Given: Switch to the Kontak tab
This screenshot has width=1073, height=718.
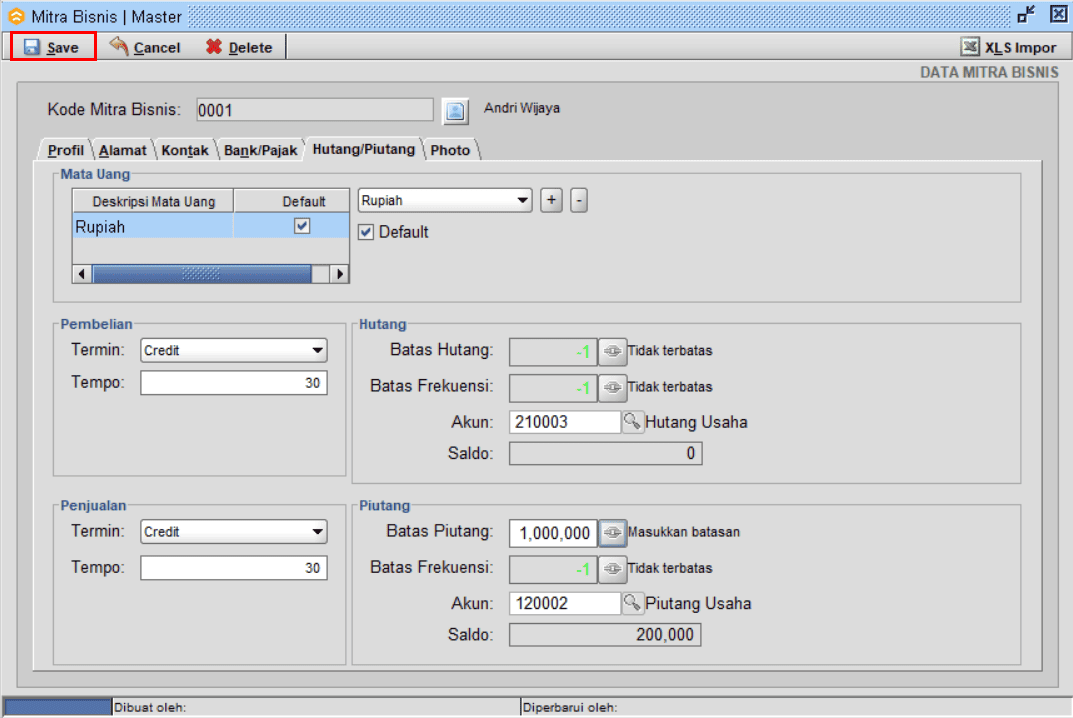Looking at the screenshot, I should [x=185, y=150].
